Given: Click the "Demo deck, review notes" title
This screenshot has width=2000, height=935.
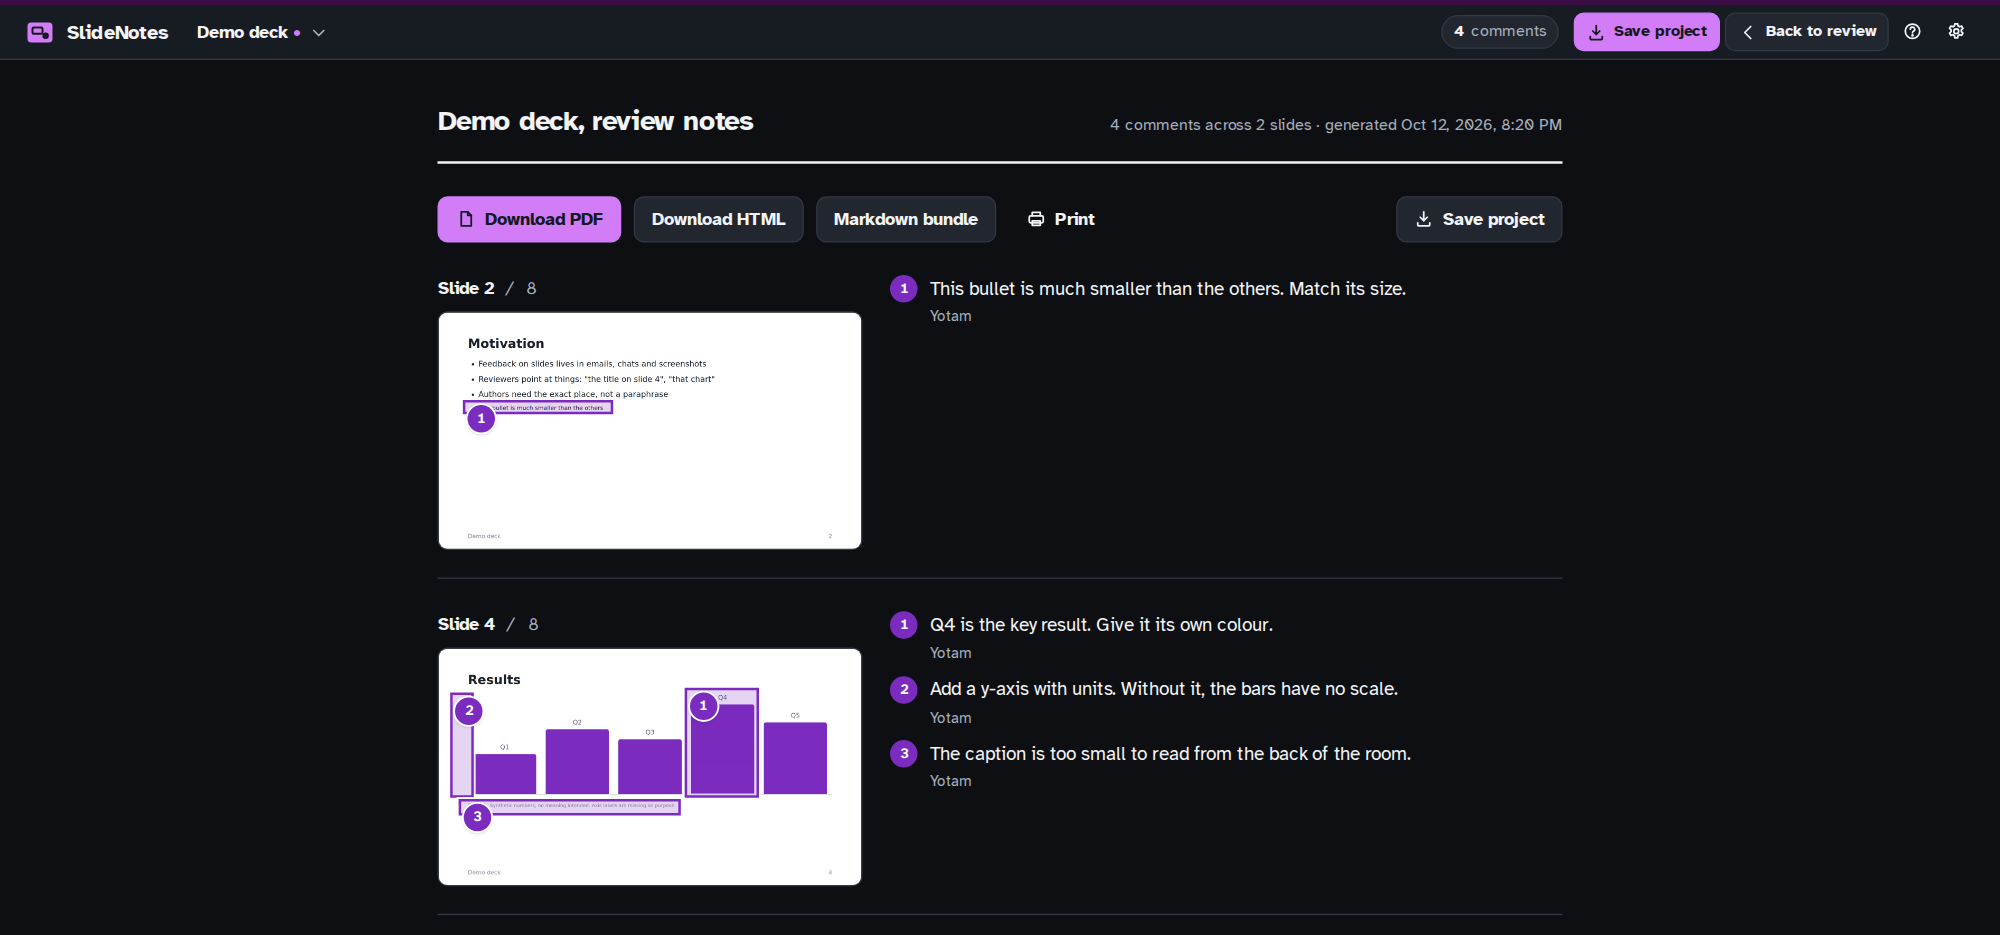Looking at the screenshot, I should point(595,121).
